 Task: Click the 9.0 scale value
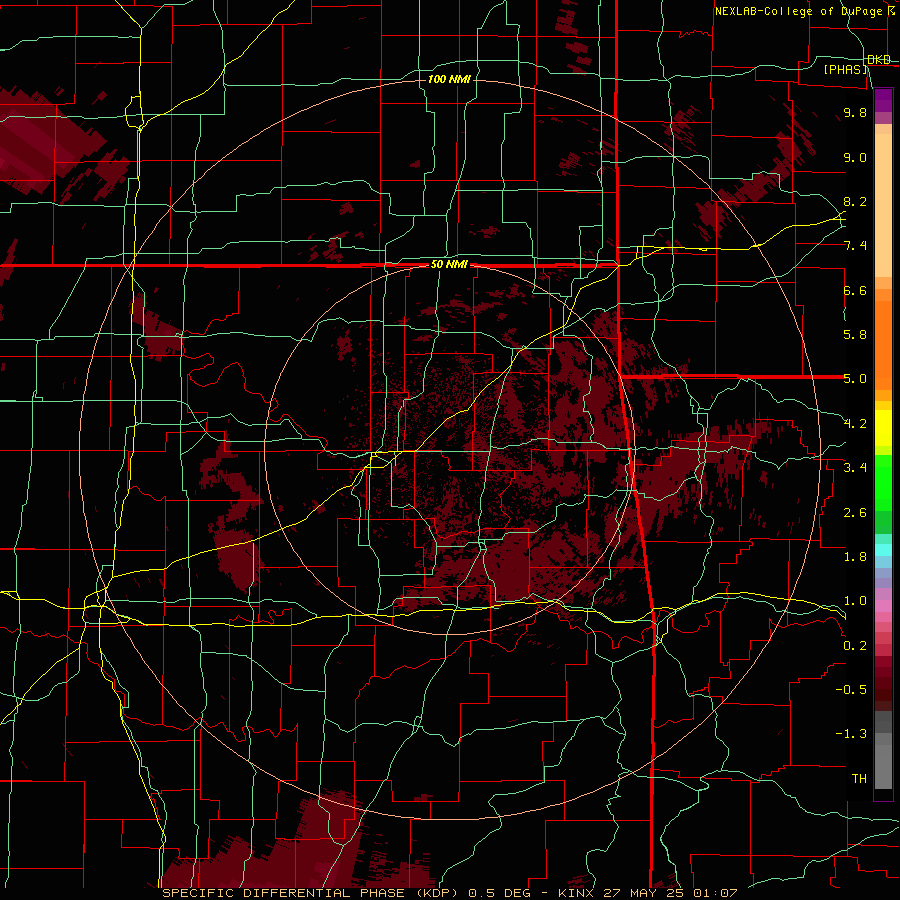(855, 158)
